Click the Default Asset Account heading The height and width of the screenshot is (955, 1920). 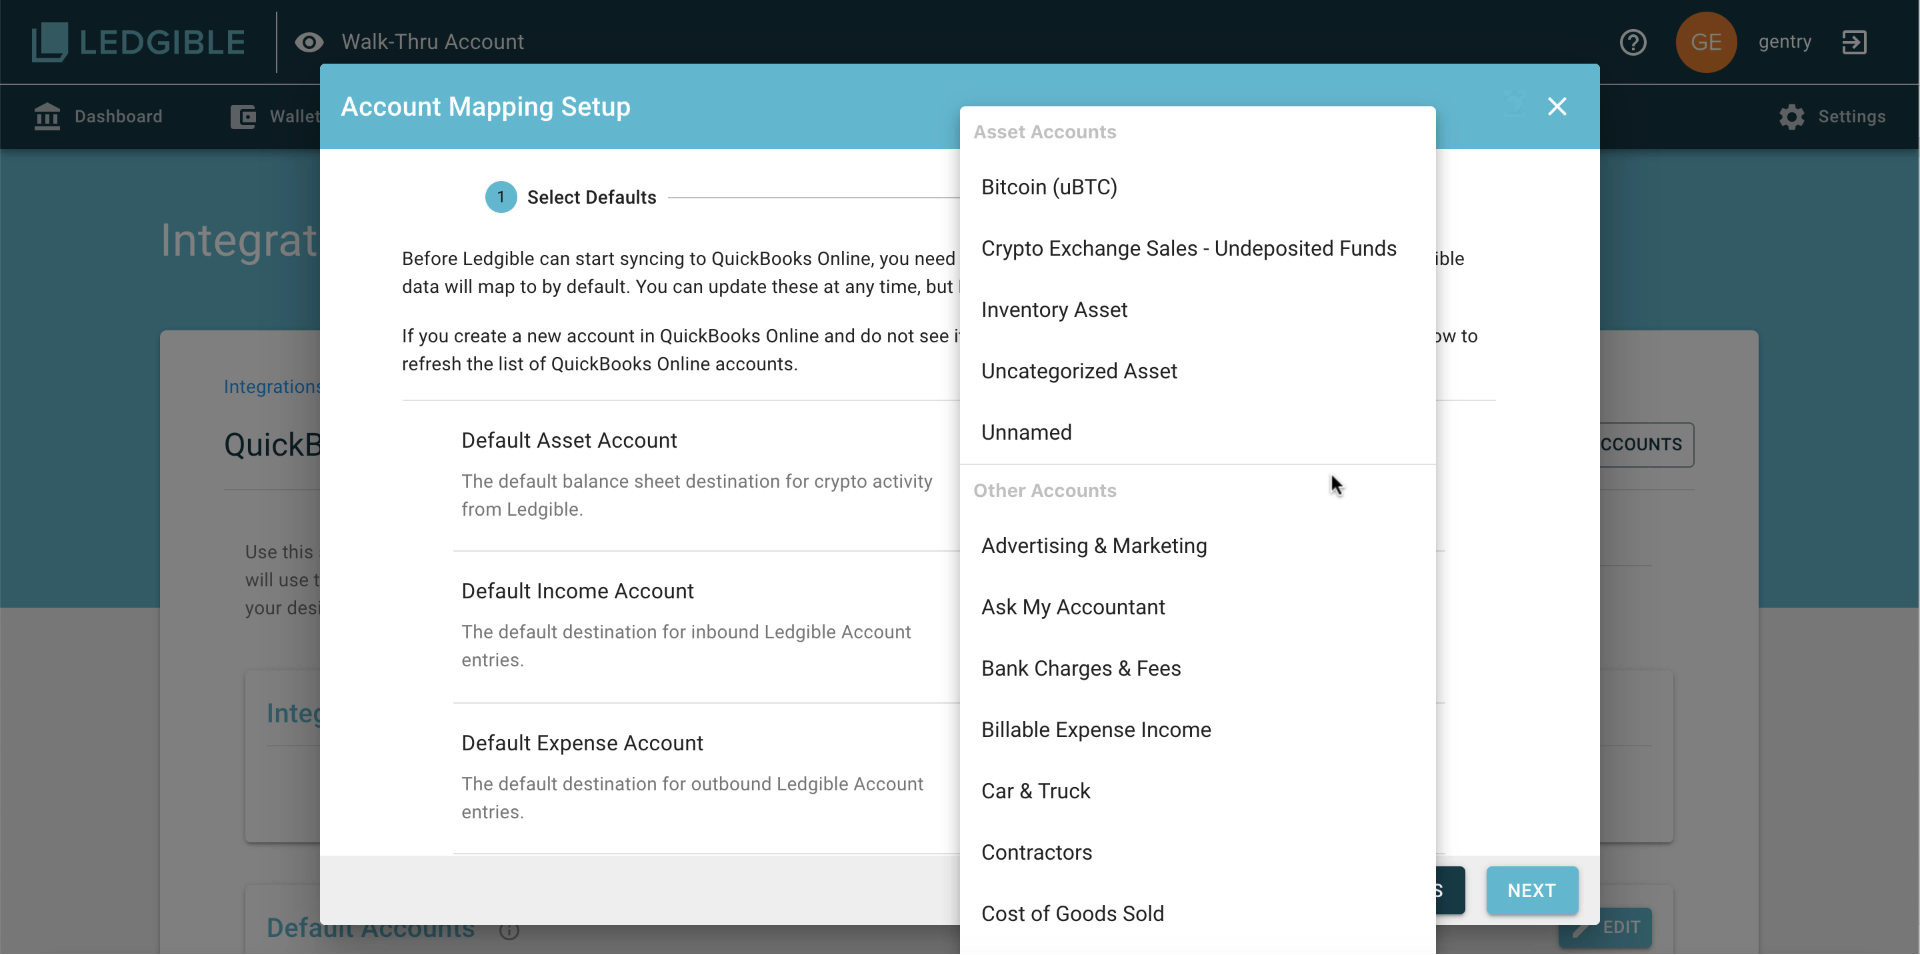[569, 441]
